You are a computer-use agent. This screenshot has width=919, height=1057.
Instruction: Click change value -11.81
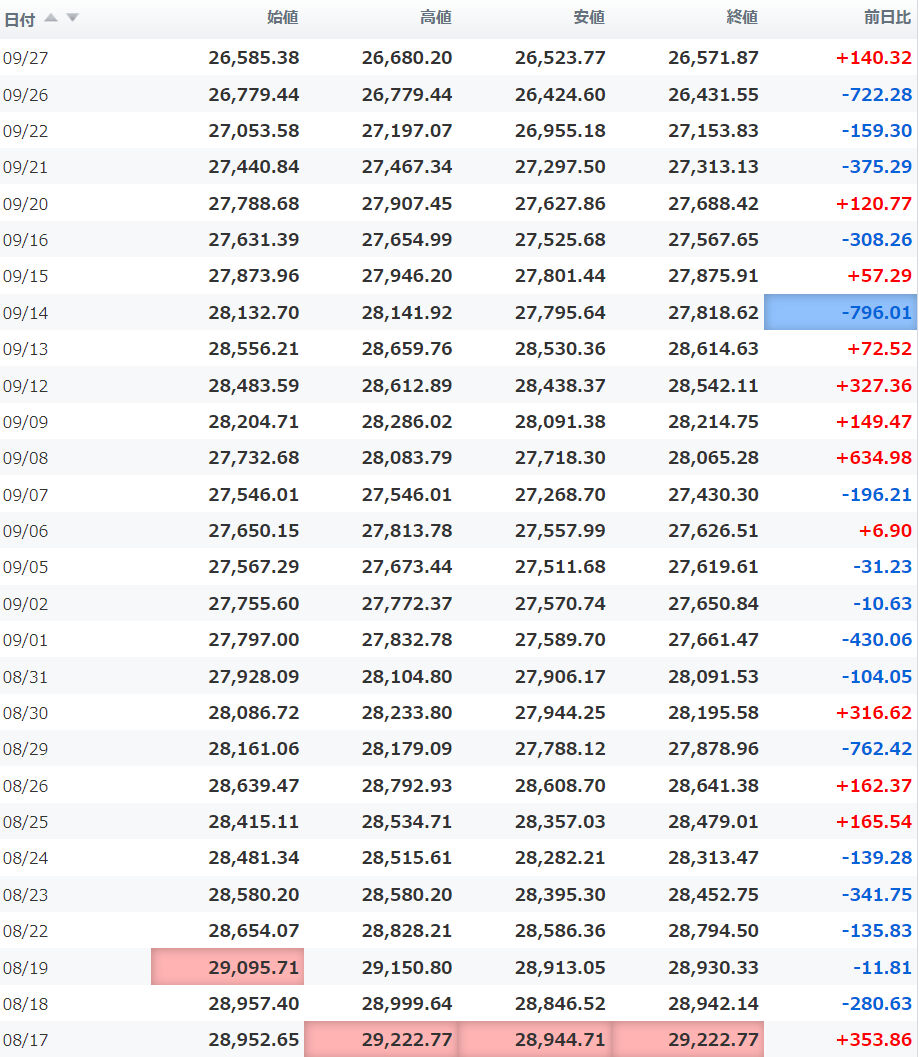(x=883, y=967)
